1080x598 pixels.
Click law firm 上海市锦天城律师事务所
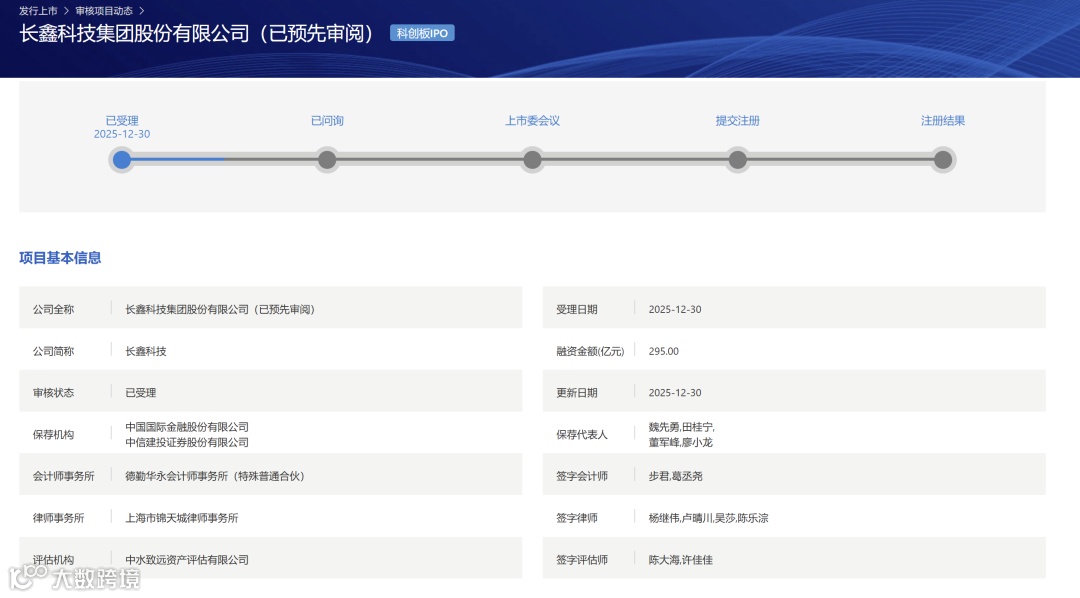tap(181, 518)
